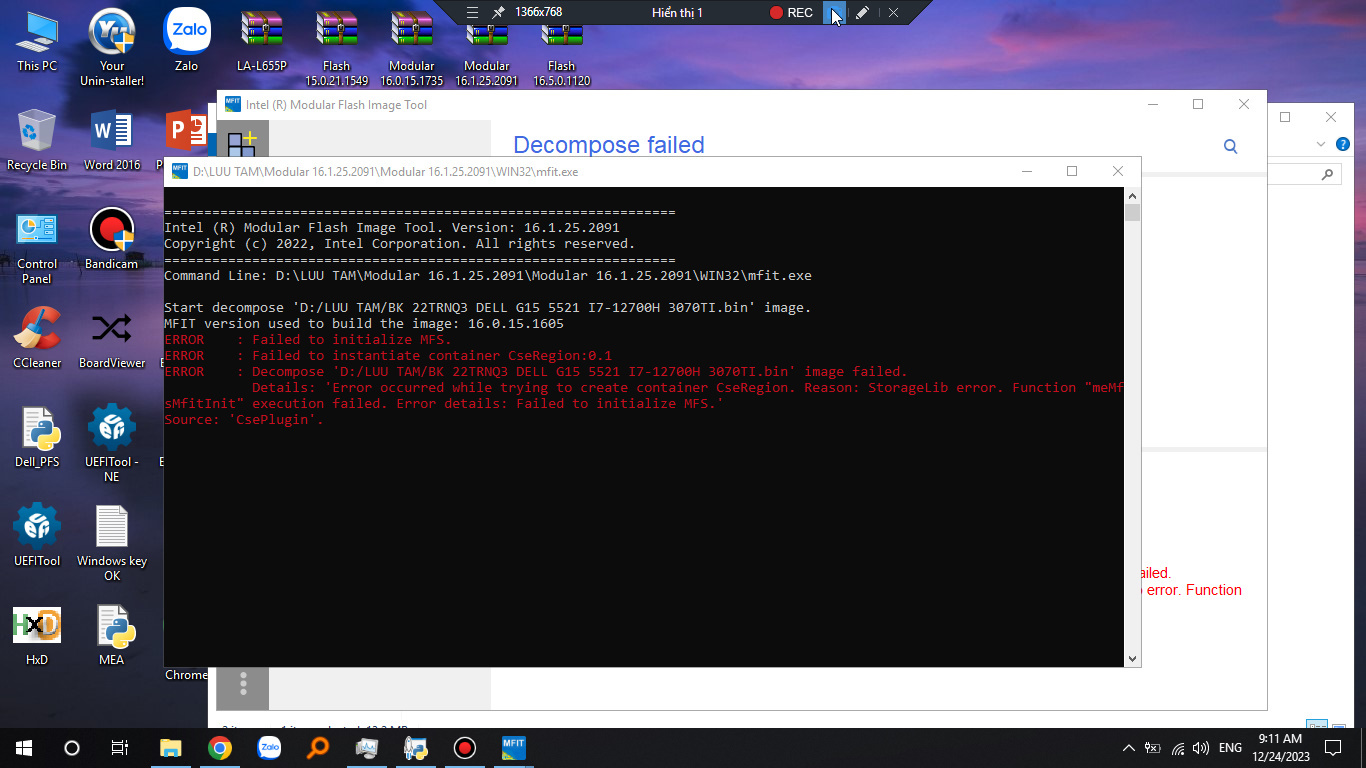Select the LA-L655P archive on the desktop
This screenshot has width=1366, height=768.
[x=262, y=40]
